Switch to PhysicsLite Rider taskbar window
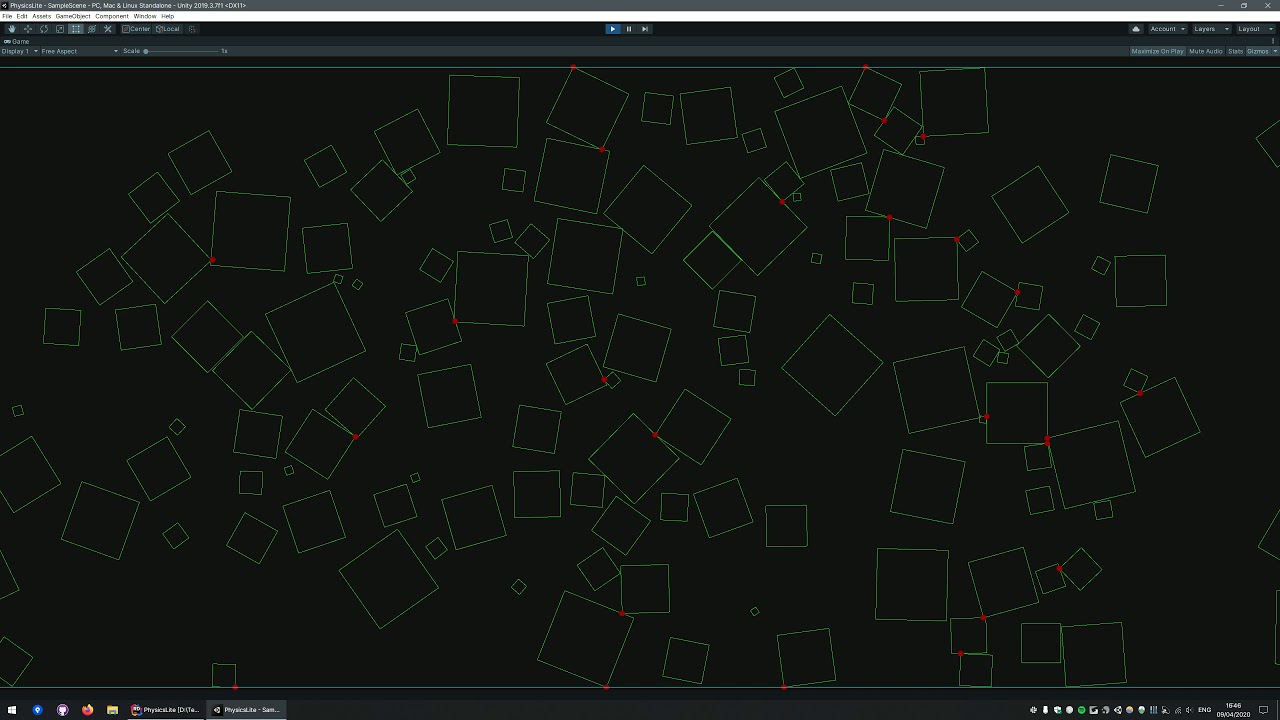The image size is (1280, 720). tap(166, 710)
